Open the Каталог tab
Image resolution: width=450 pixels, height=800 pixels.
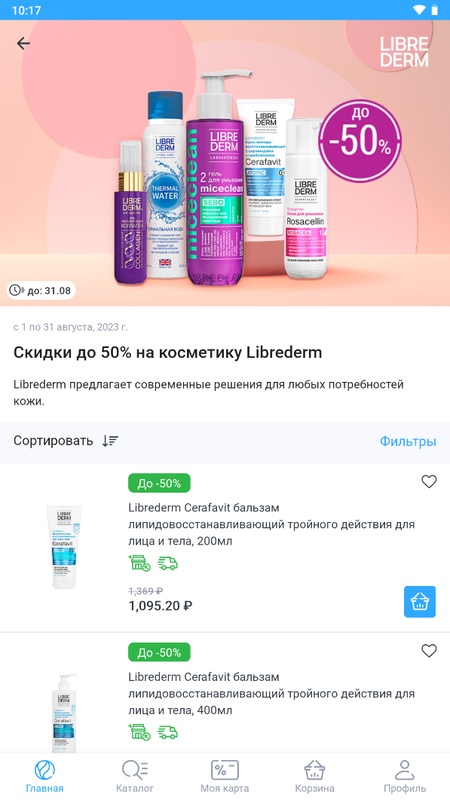point(135,777)
